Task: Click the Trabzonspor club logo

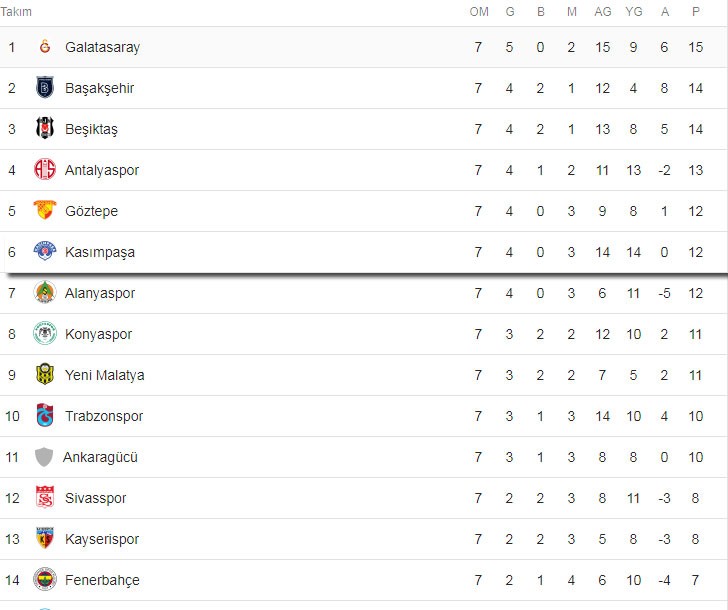Action: pyautogui.click(x=45, y=416)
